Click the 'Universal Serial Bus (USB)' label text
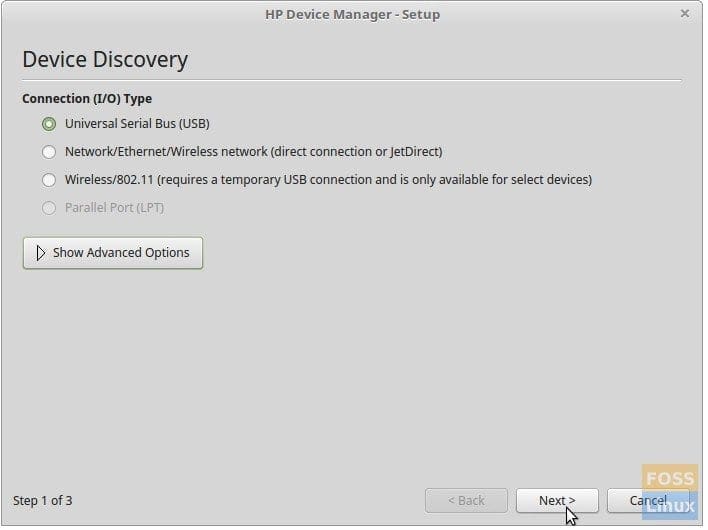Viewport: 708px width, 530px height. coord(137,124)
